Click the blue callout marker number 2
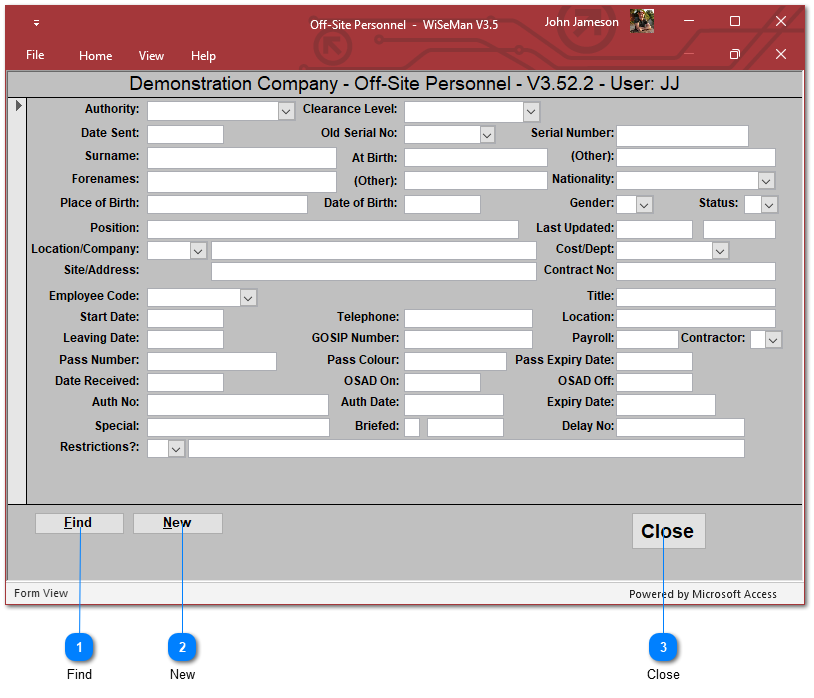The image size is (814, 698). [182, 647]
